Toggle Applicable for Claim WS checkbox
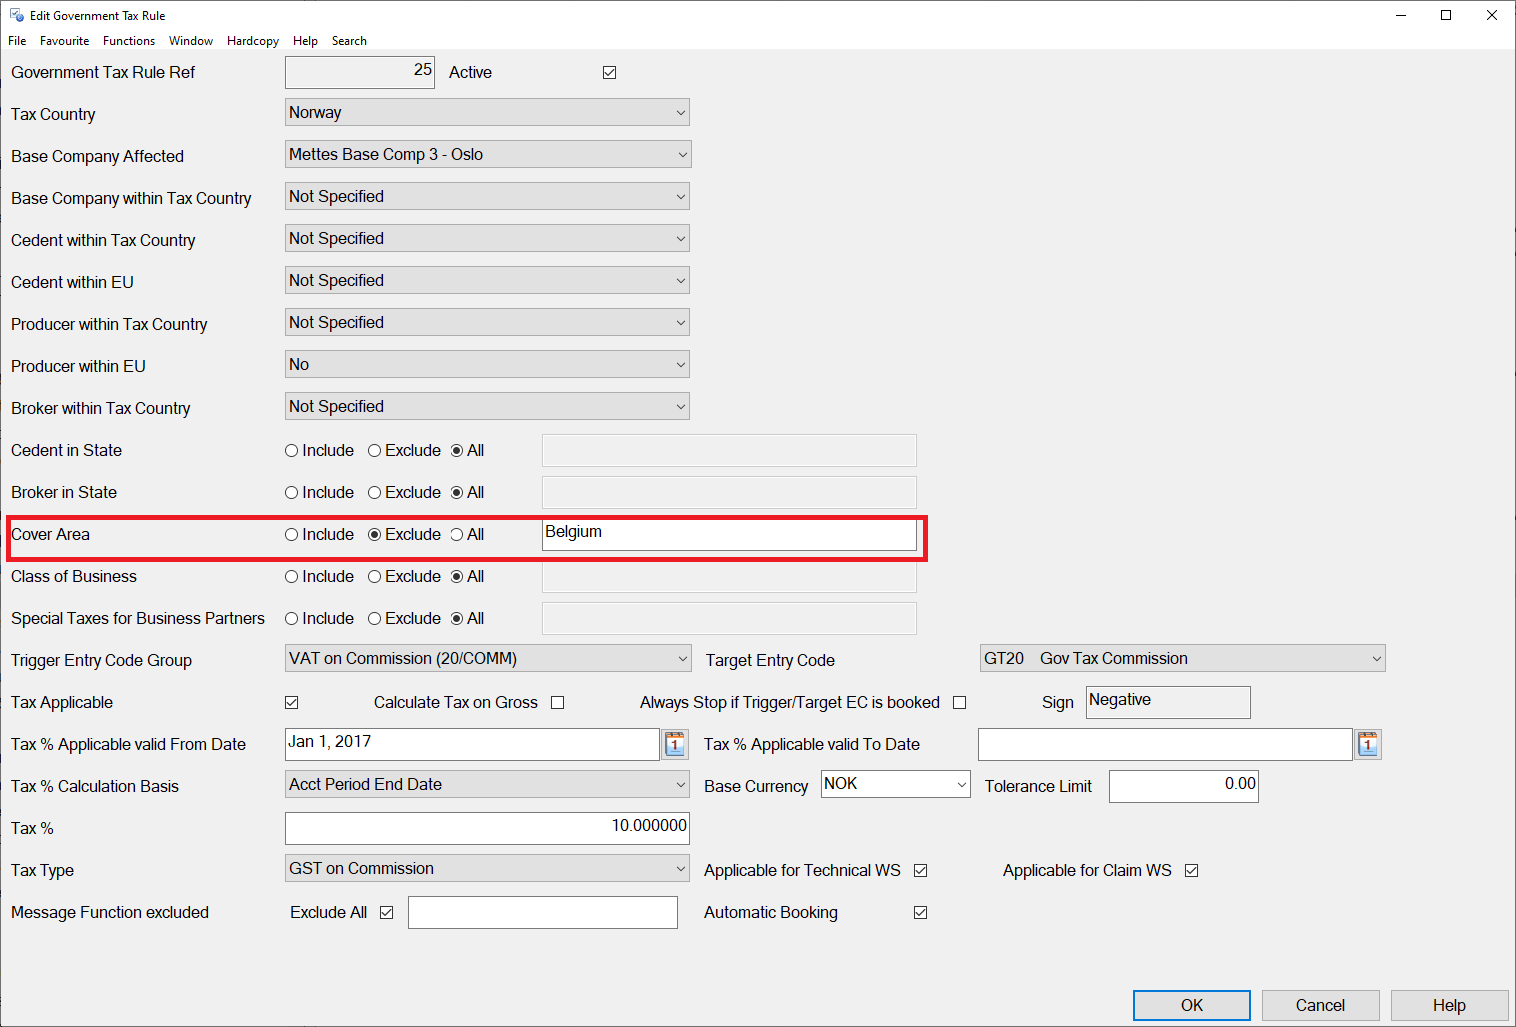 (x=1191, y=871)
